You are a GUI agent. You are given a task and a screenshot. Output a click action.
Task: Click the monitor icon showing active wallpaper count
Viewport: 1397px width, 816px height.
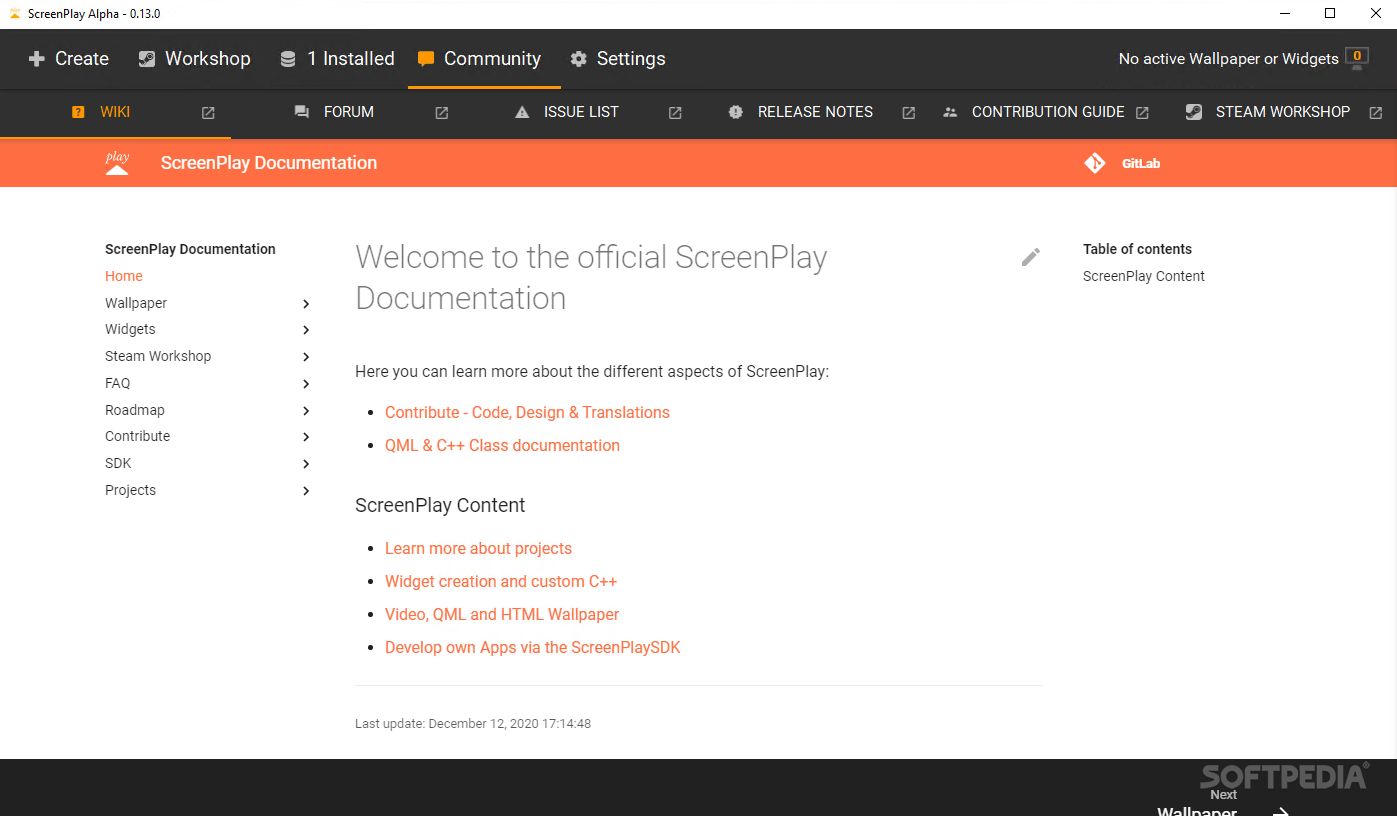pos(1357,58)
